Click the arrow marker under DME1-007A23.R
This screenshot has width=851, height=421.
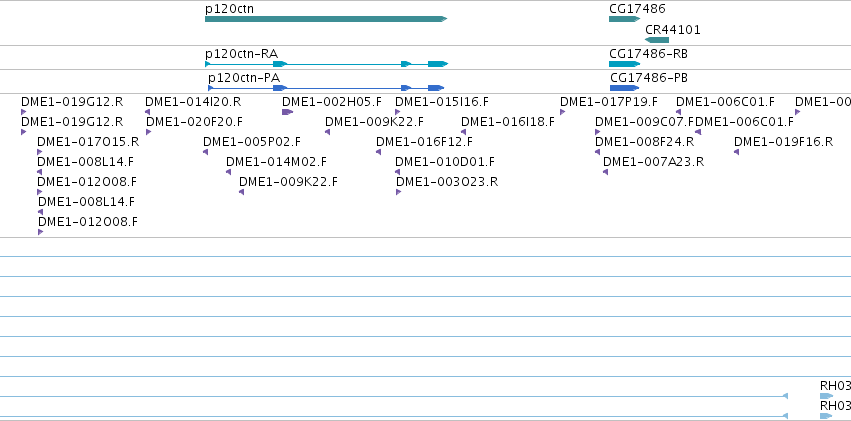point(605,172)
